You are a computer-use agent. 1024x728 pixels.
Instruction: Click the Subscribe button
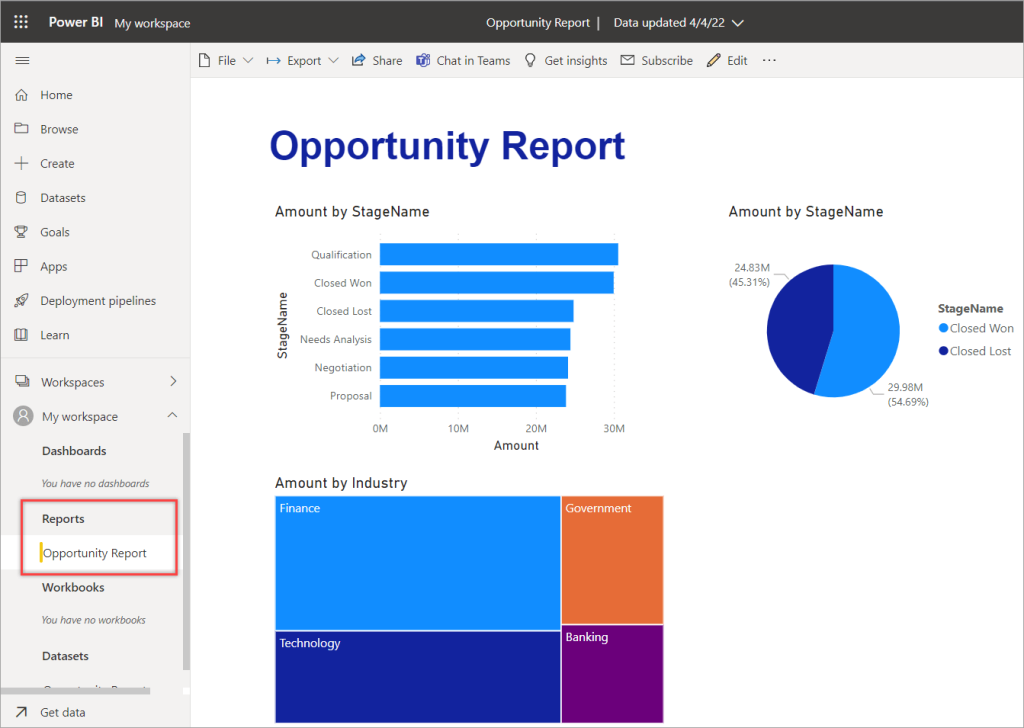[657, 60]
